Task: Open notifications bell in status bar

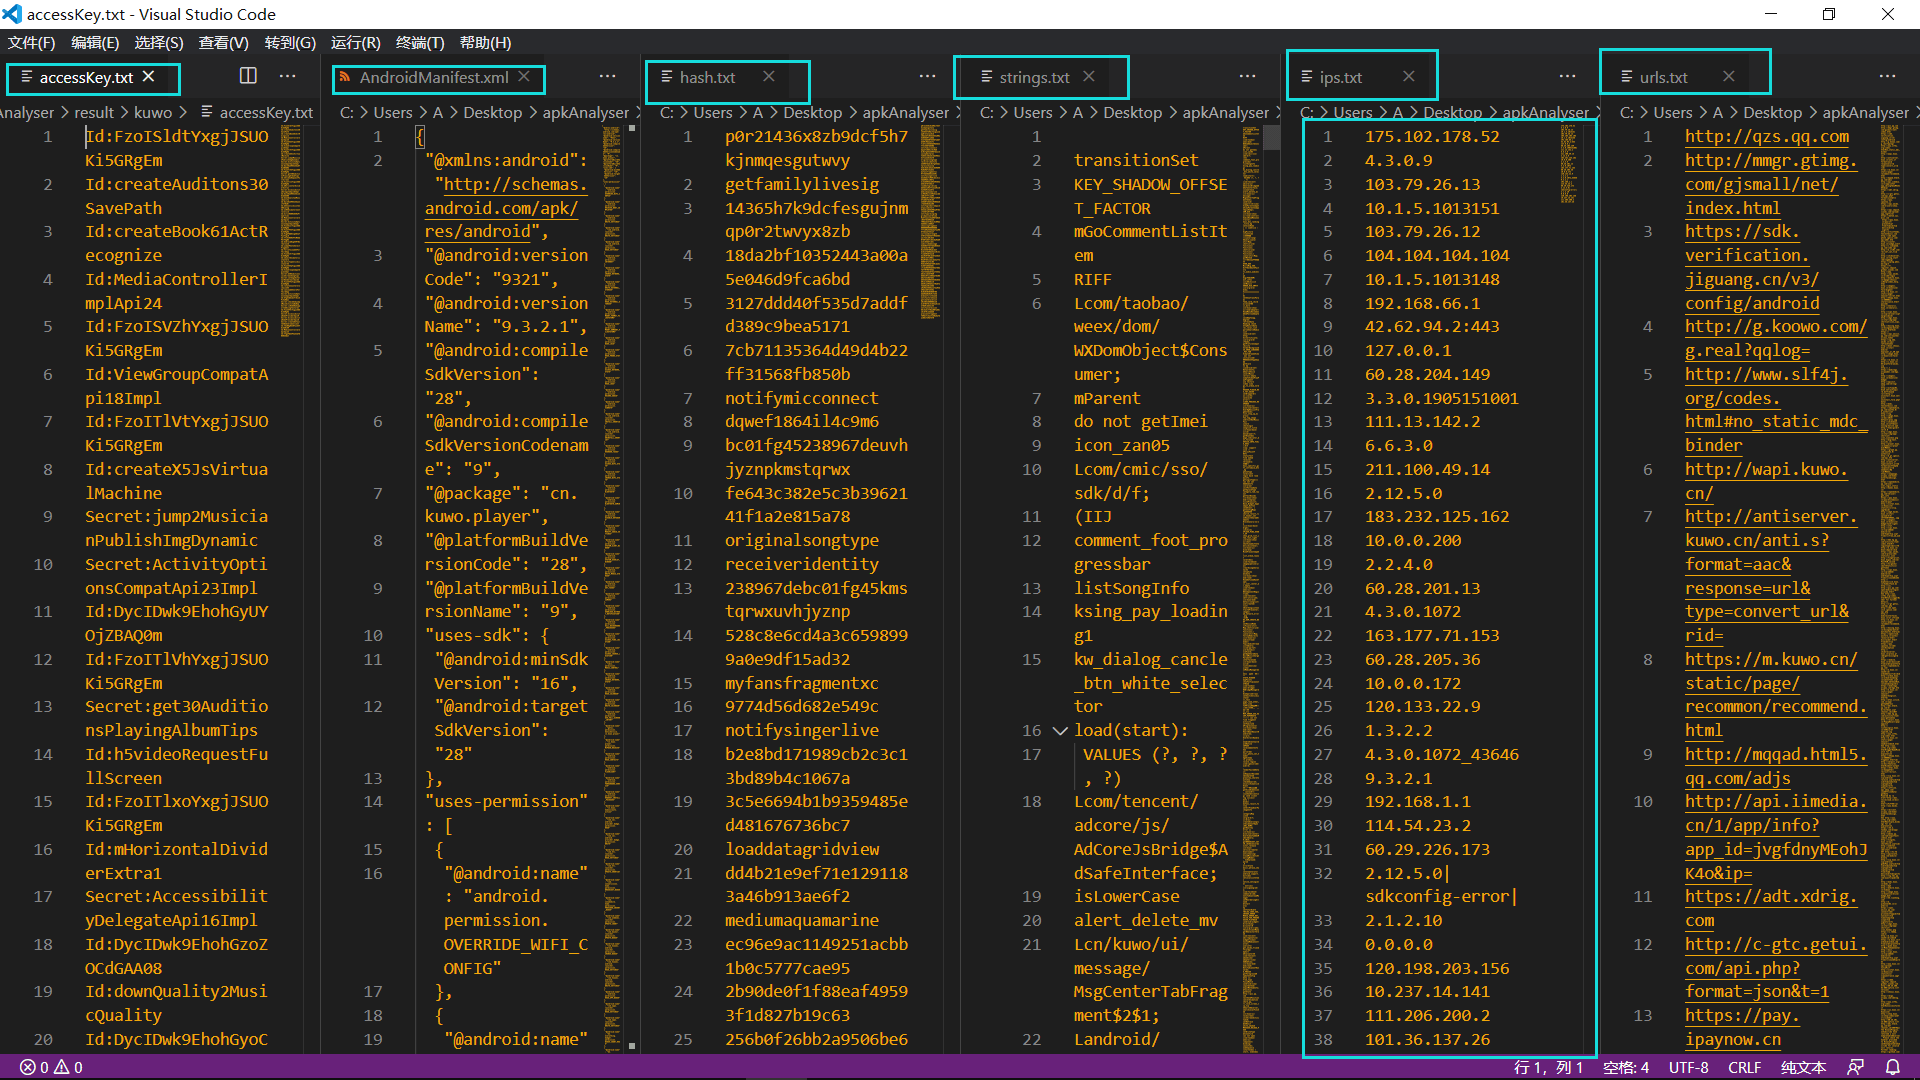Action: coord(1893,1067)
